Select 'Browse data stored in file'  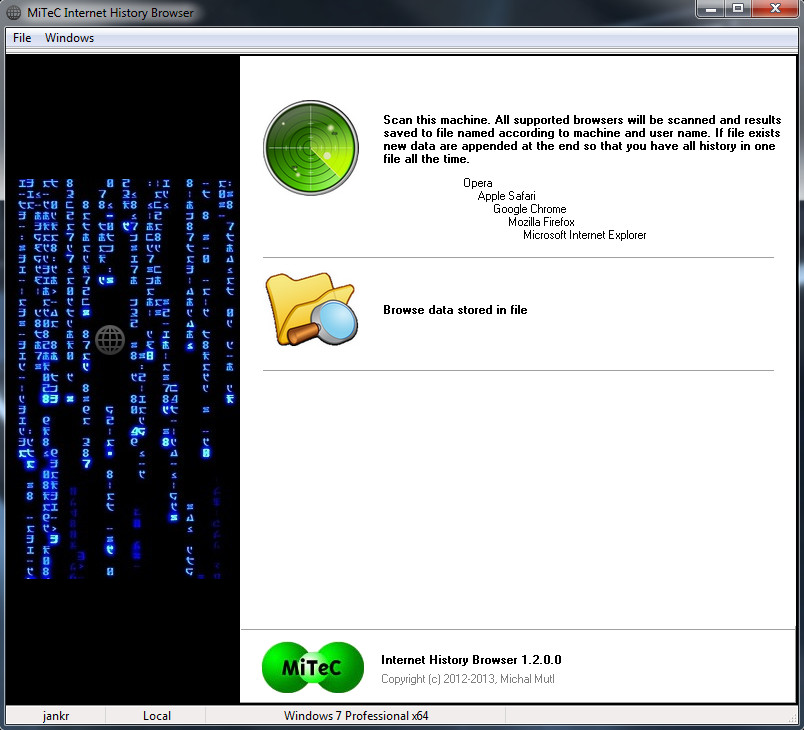(455, 310)
